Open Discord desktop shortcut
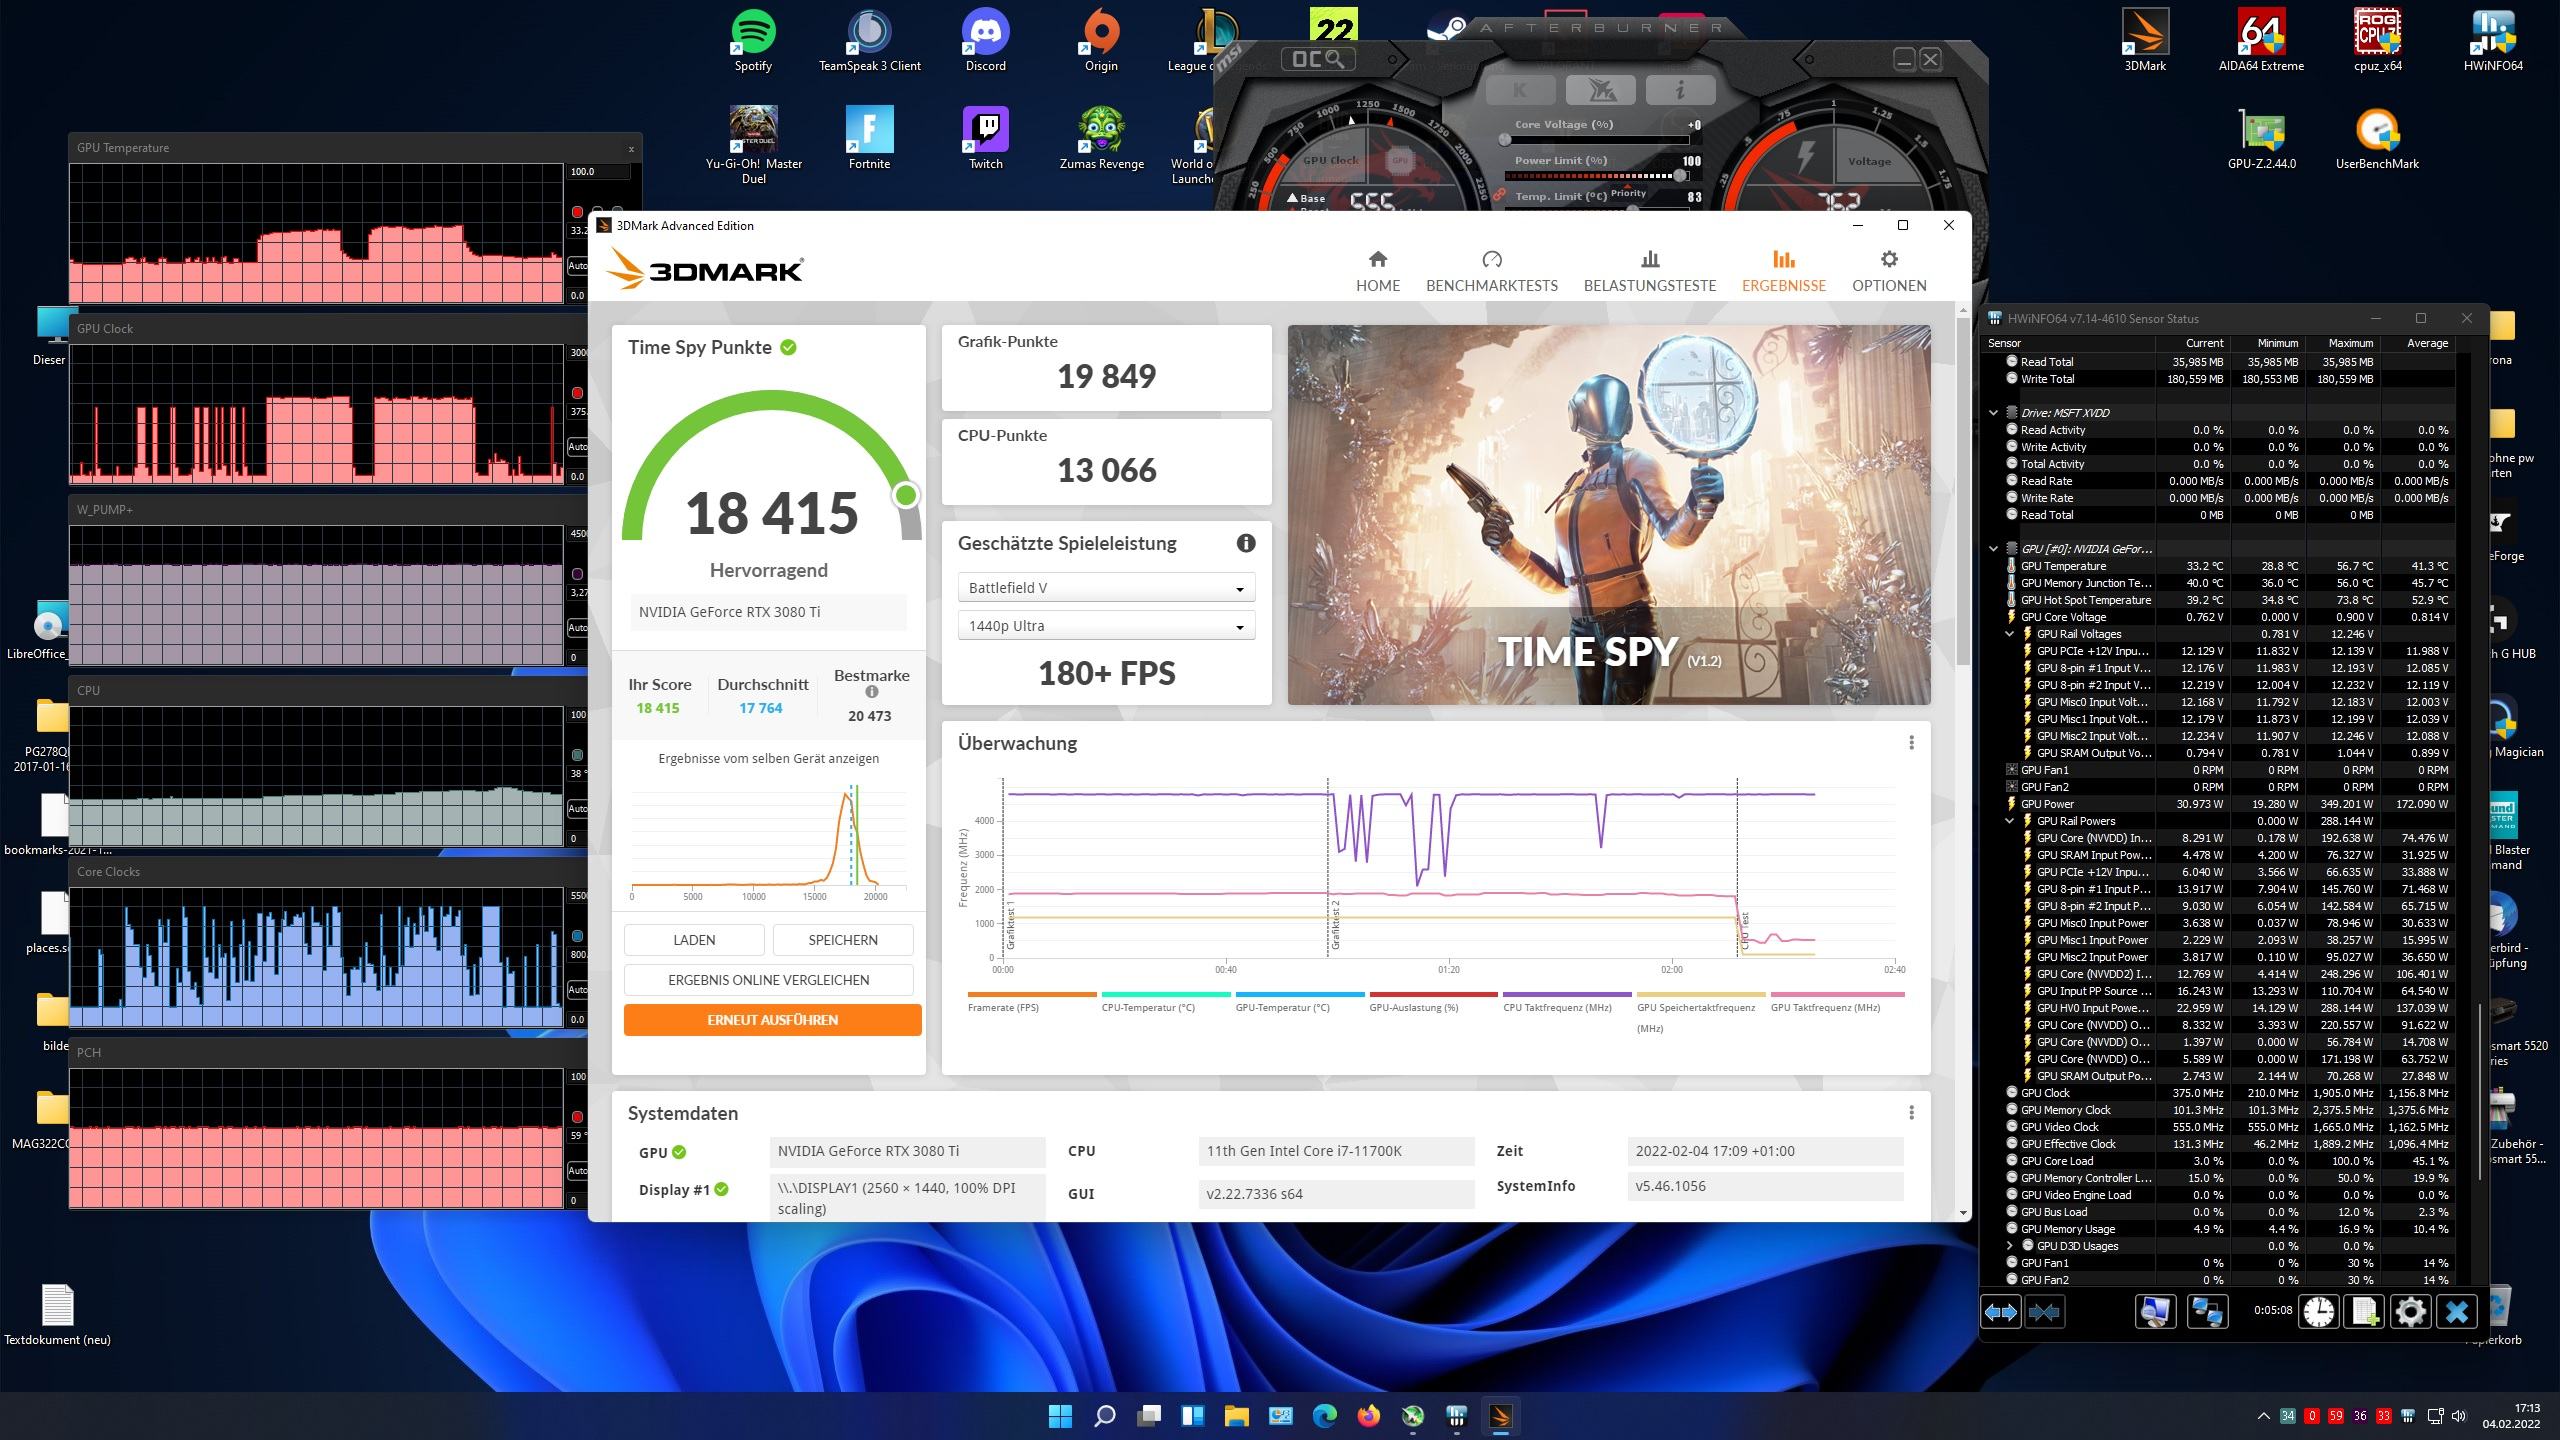 [x=985, y=41]
